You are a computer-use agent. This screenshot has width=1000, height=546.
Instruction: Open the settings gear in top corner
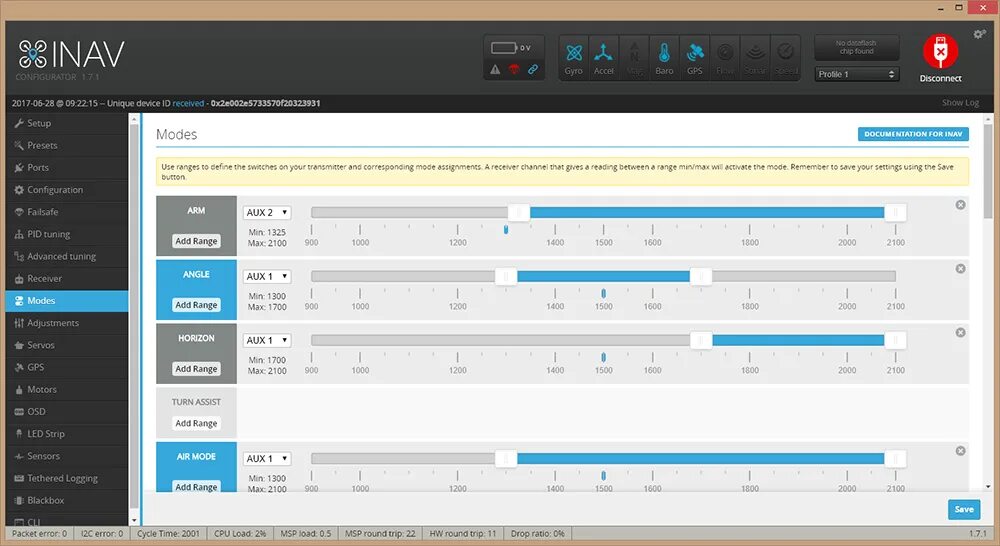tap(979, 34)
